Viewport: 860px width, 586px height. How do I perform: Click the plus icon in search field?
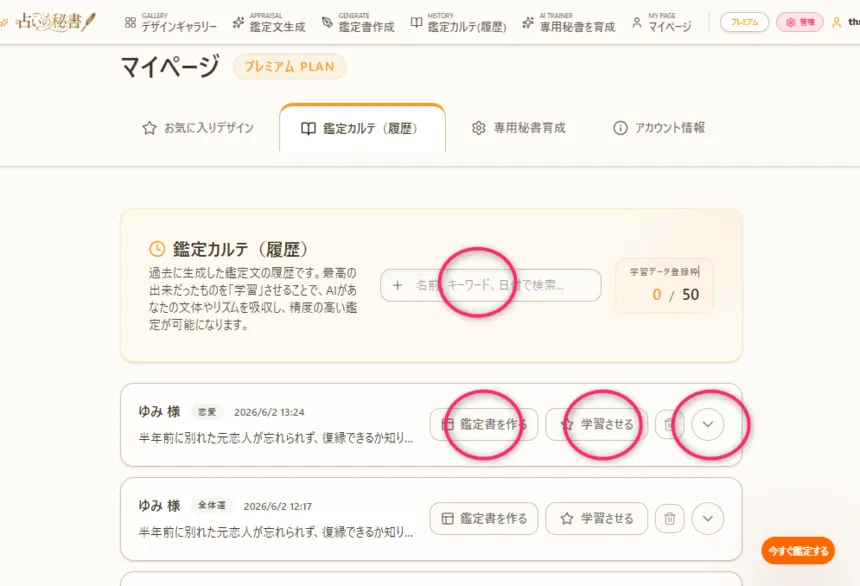pyautogui.click(x=398, y=285)
